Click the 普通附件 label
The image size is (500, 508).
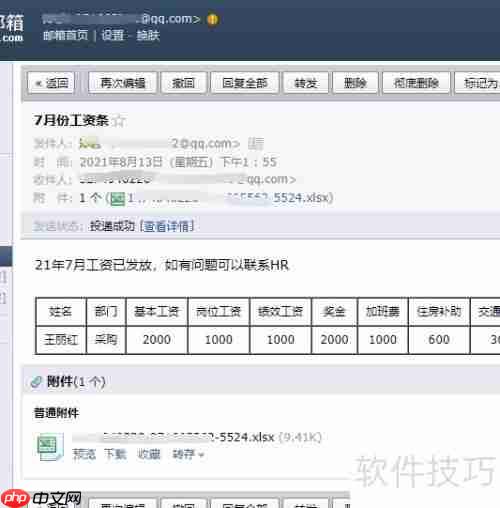click(56, 413)
